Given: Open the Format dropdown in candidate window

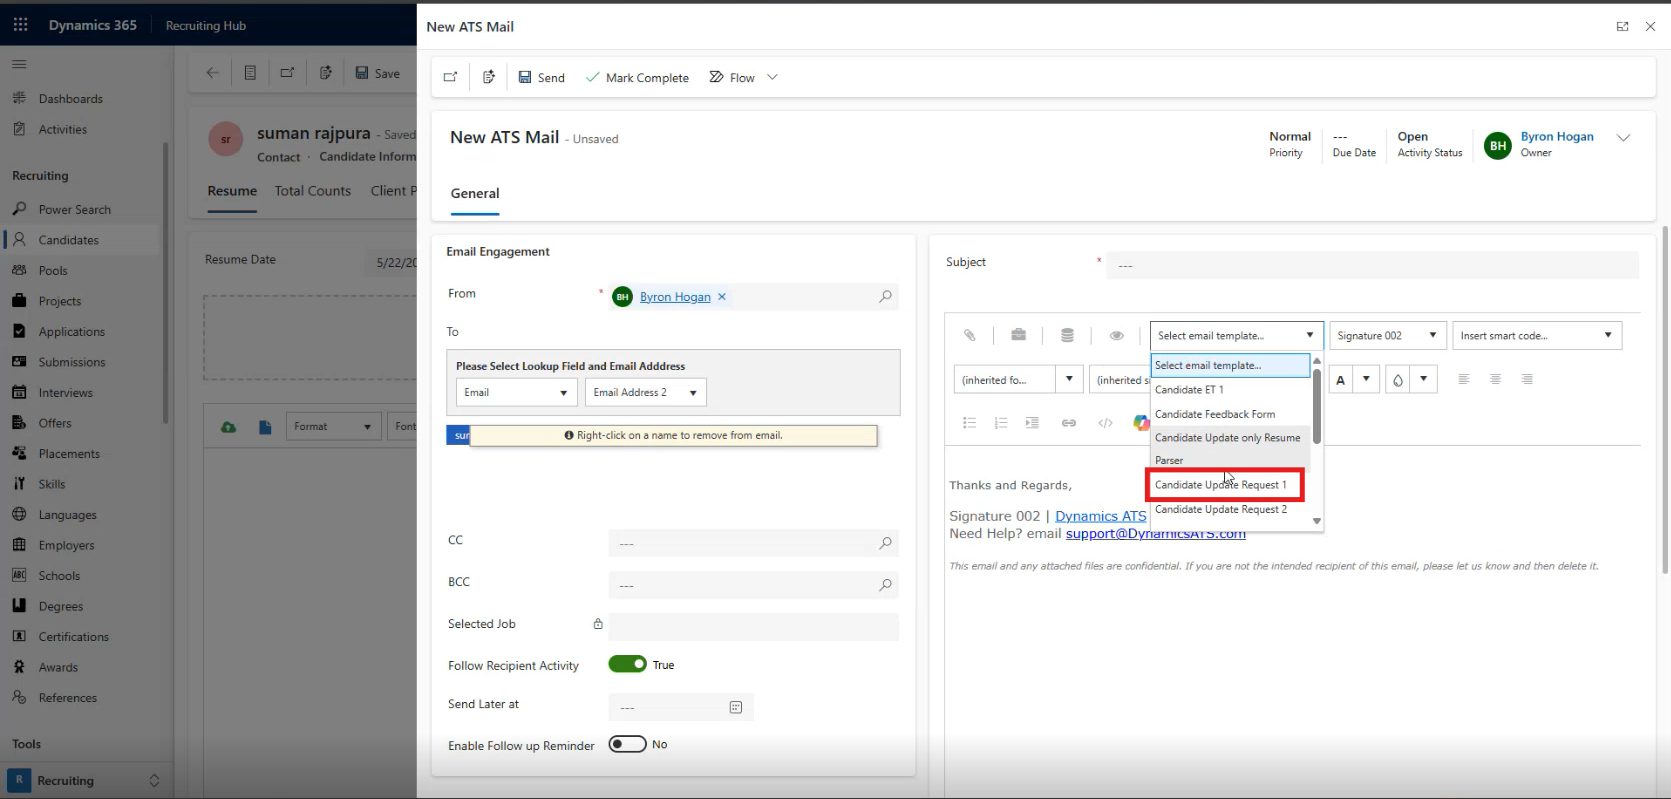Looking at the screenshot, I should (x=333, y=427).
